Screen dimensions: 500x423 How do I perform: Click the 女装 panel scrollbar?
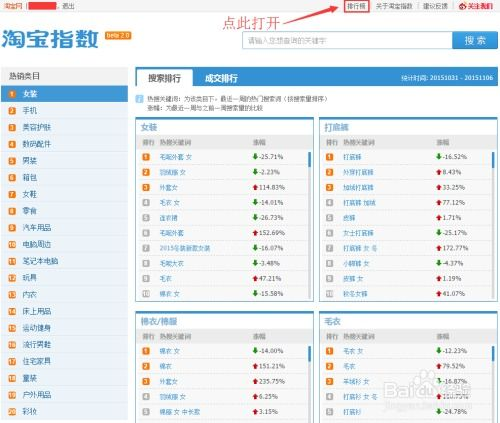coord(310,159)
